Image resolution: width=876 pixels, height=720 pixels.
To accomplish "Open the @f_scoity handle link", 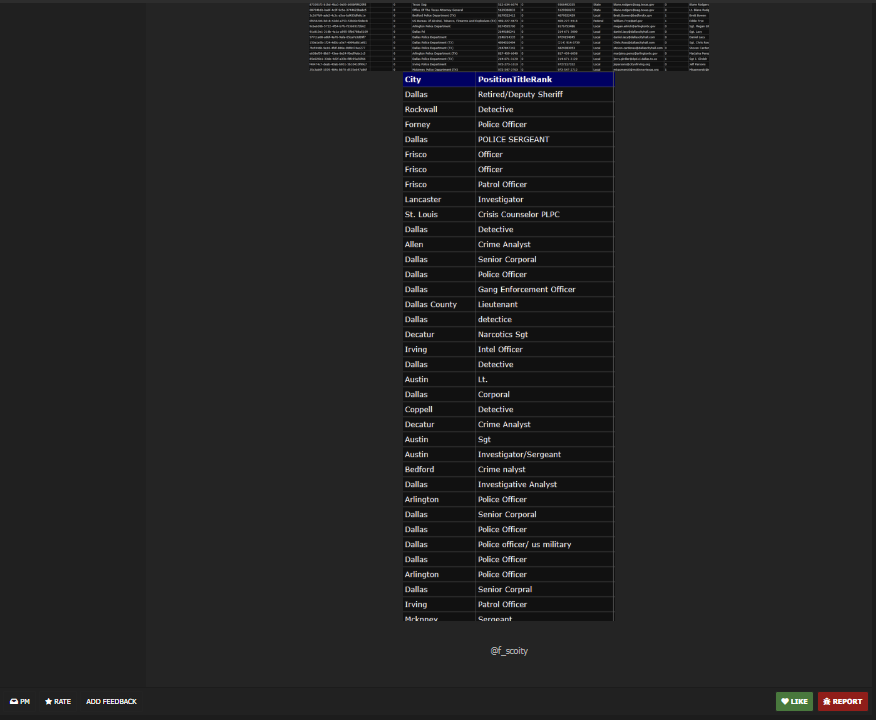I will tap(509, 651).
